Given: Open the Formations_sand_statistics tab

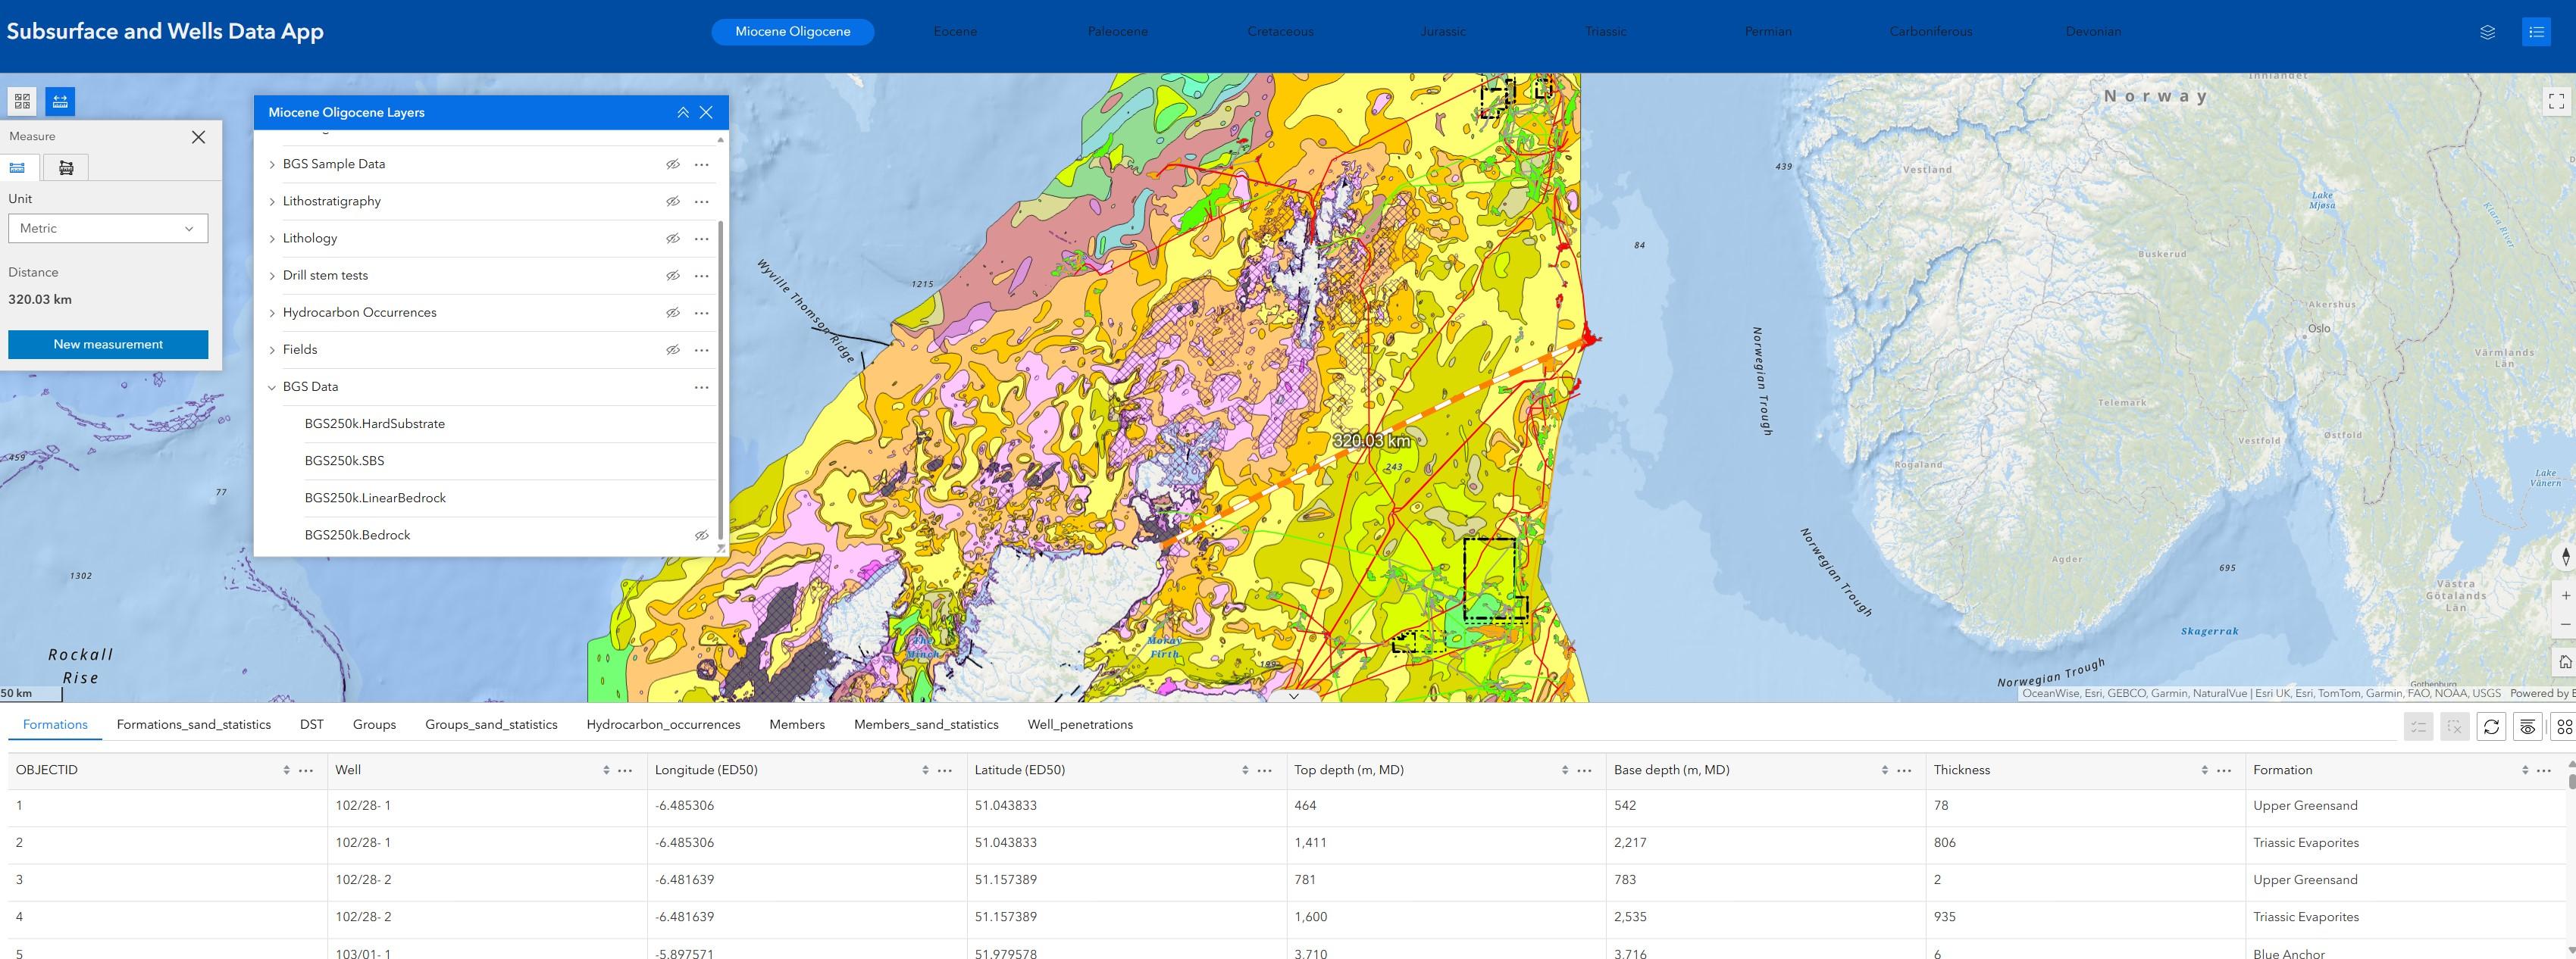Looking at the screenshot, I should point(194,724).
